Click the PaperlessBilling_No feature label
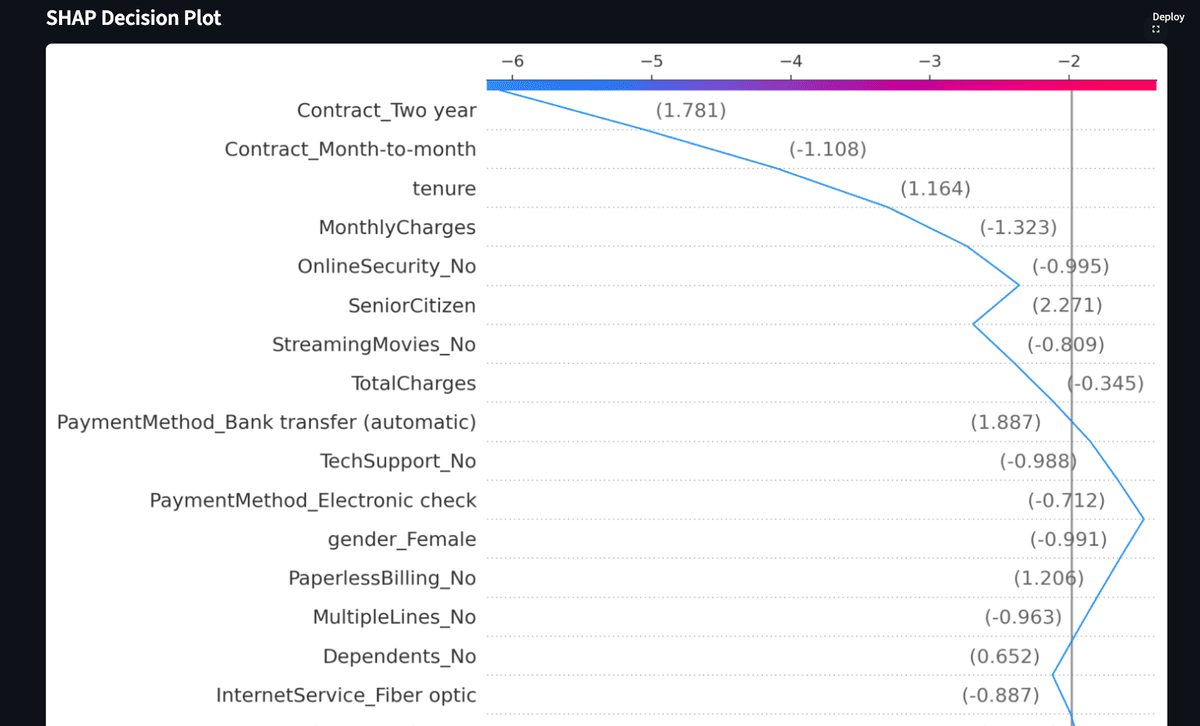The height and width of the screenshot is (726, 1200). (x=382, y=578)
